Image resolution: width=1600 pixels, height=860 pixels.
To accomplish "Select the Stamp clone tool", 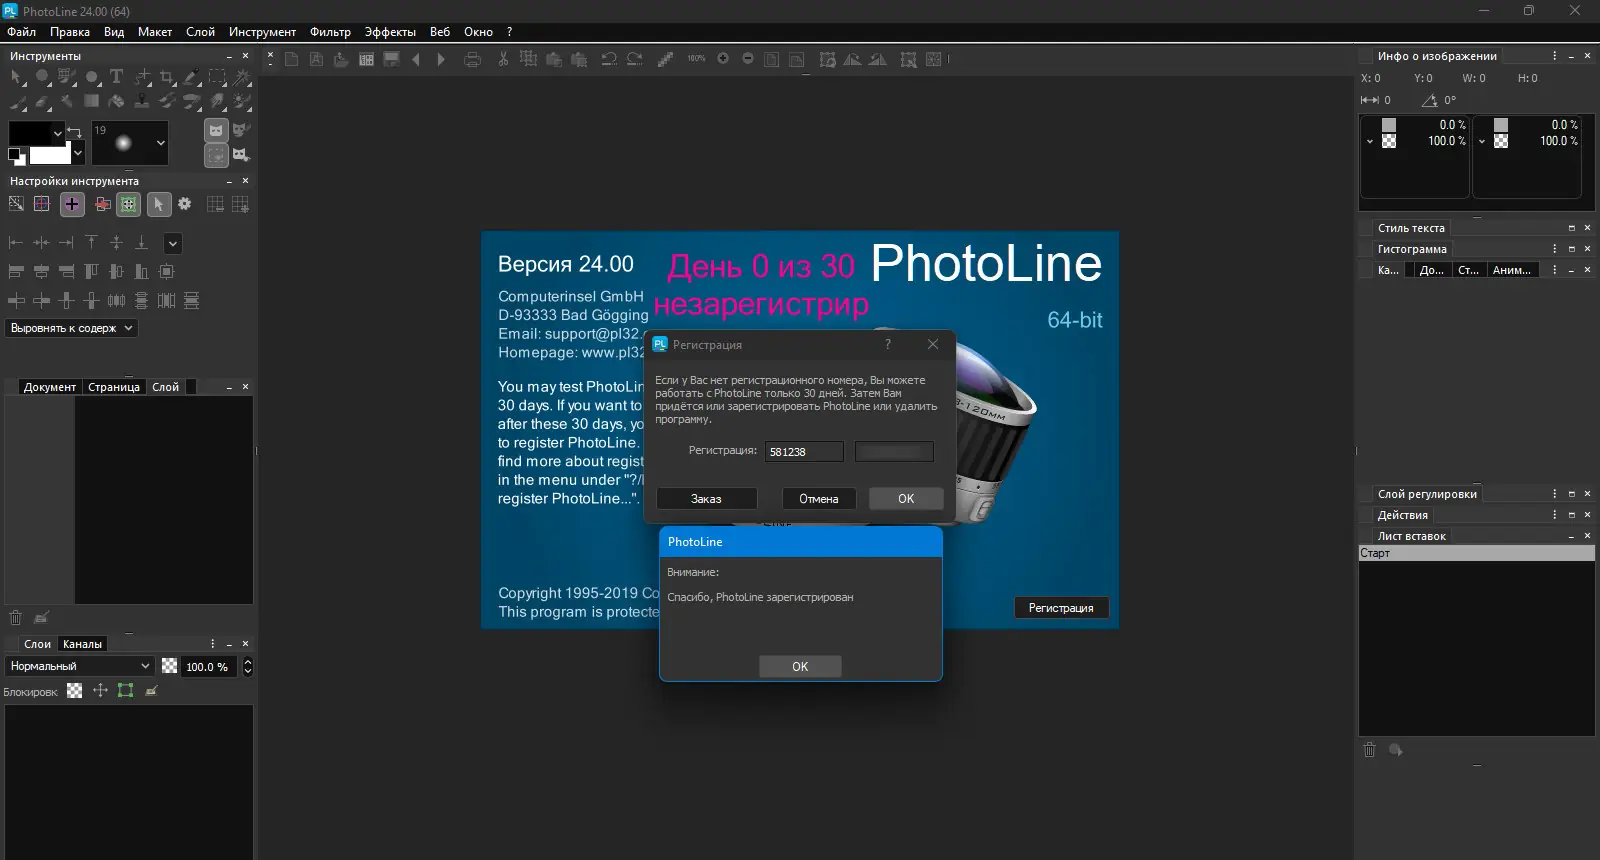I will [x=142, y=101].
